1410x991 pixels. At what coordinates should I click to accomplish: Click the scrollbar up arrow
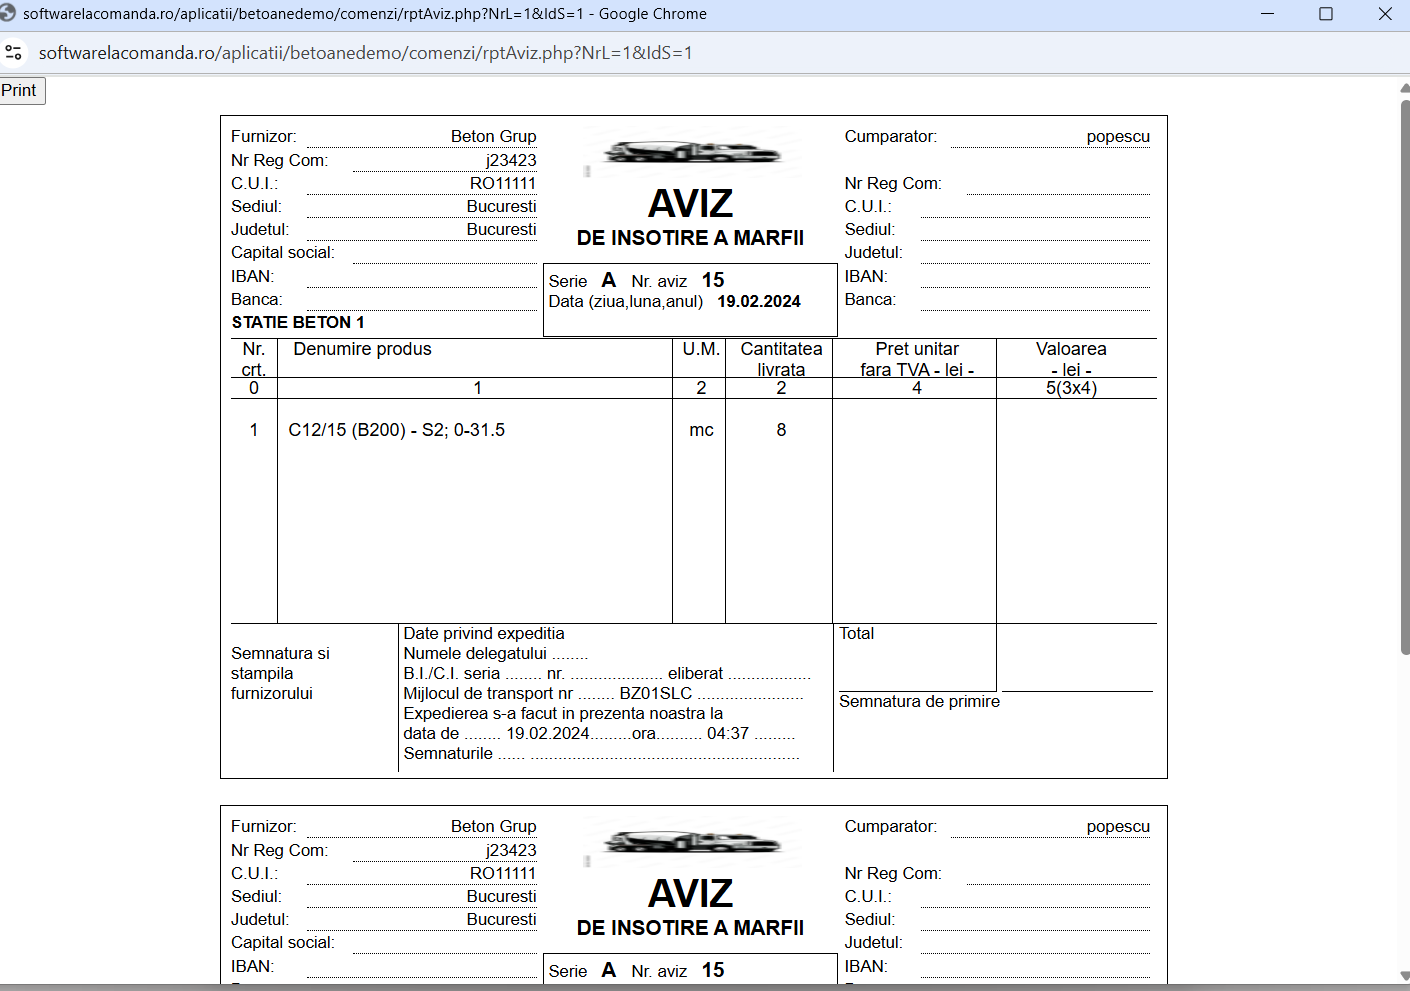tap(1404, 89)
